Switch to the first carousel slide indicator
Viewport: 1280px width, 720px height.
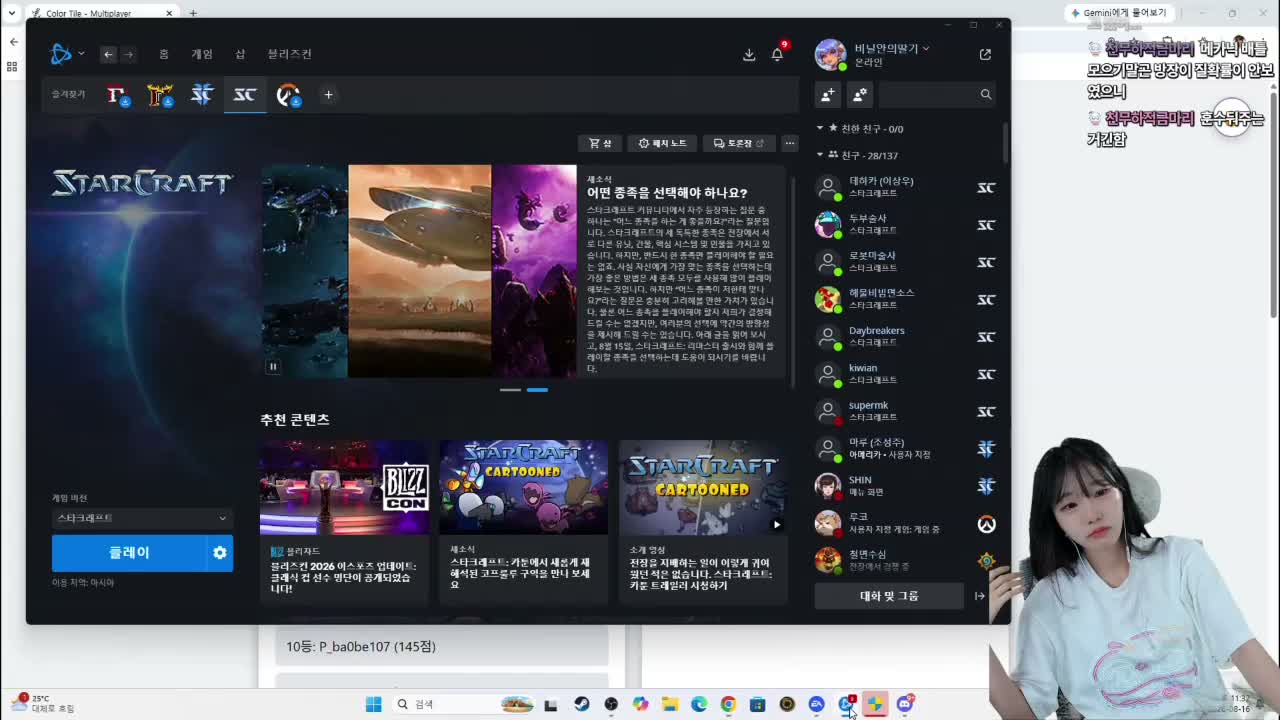coord(510,390)
